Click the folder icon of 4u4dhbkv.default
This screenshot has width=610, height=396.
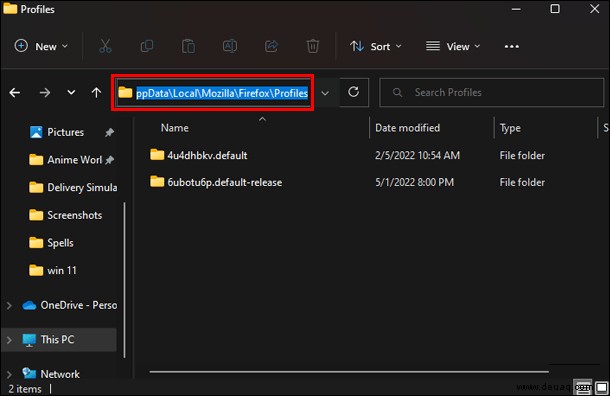coord(157,155)
